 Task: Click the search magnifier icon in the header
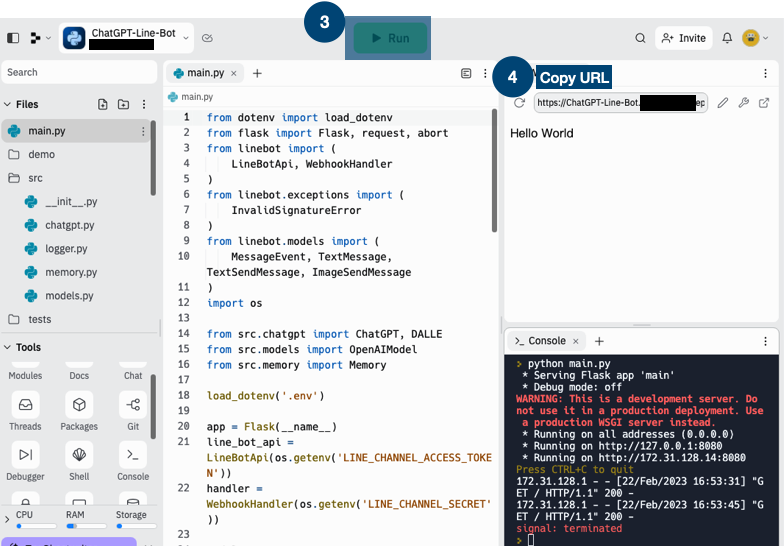click(640, 38)
